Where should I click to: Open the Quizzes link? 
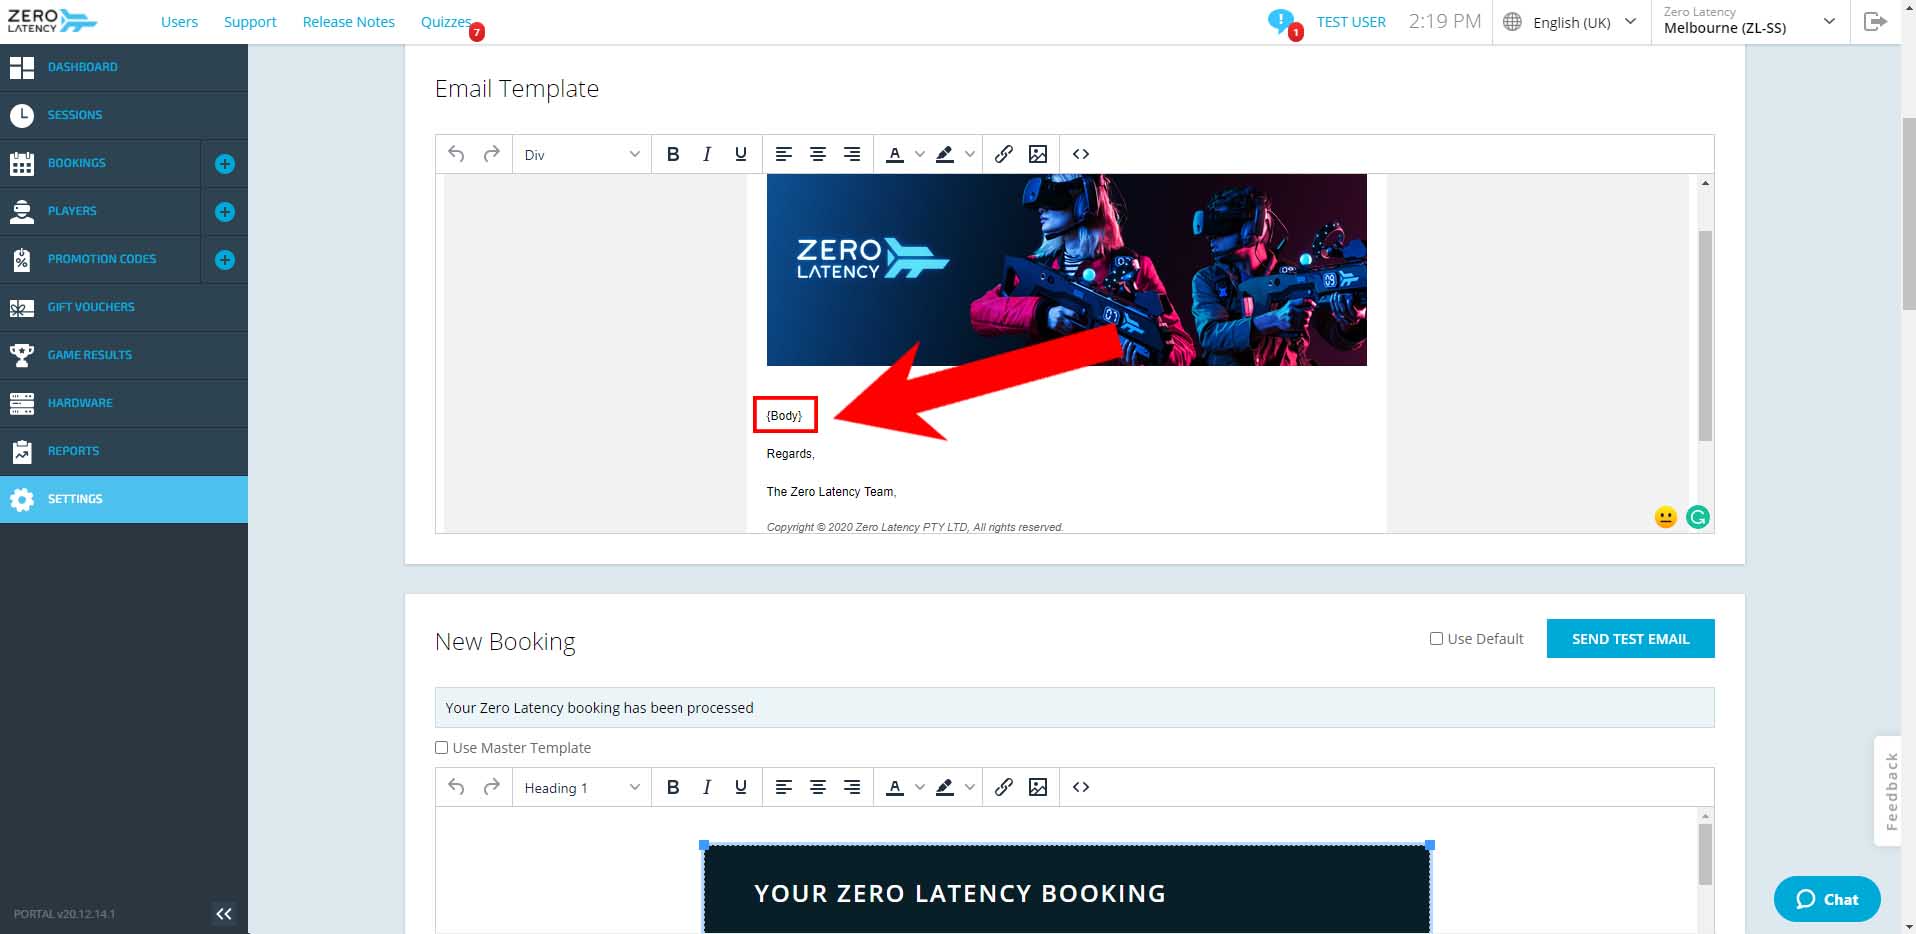tap(446, 22)
